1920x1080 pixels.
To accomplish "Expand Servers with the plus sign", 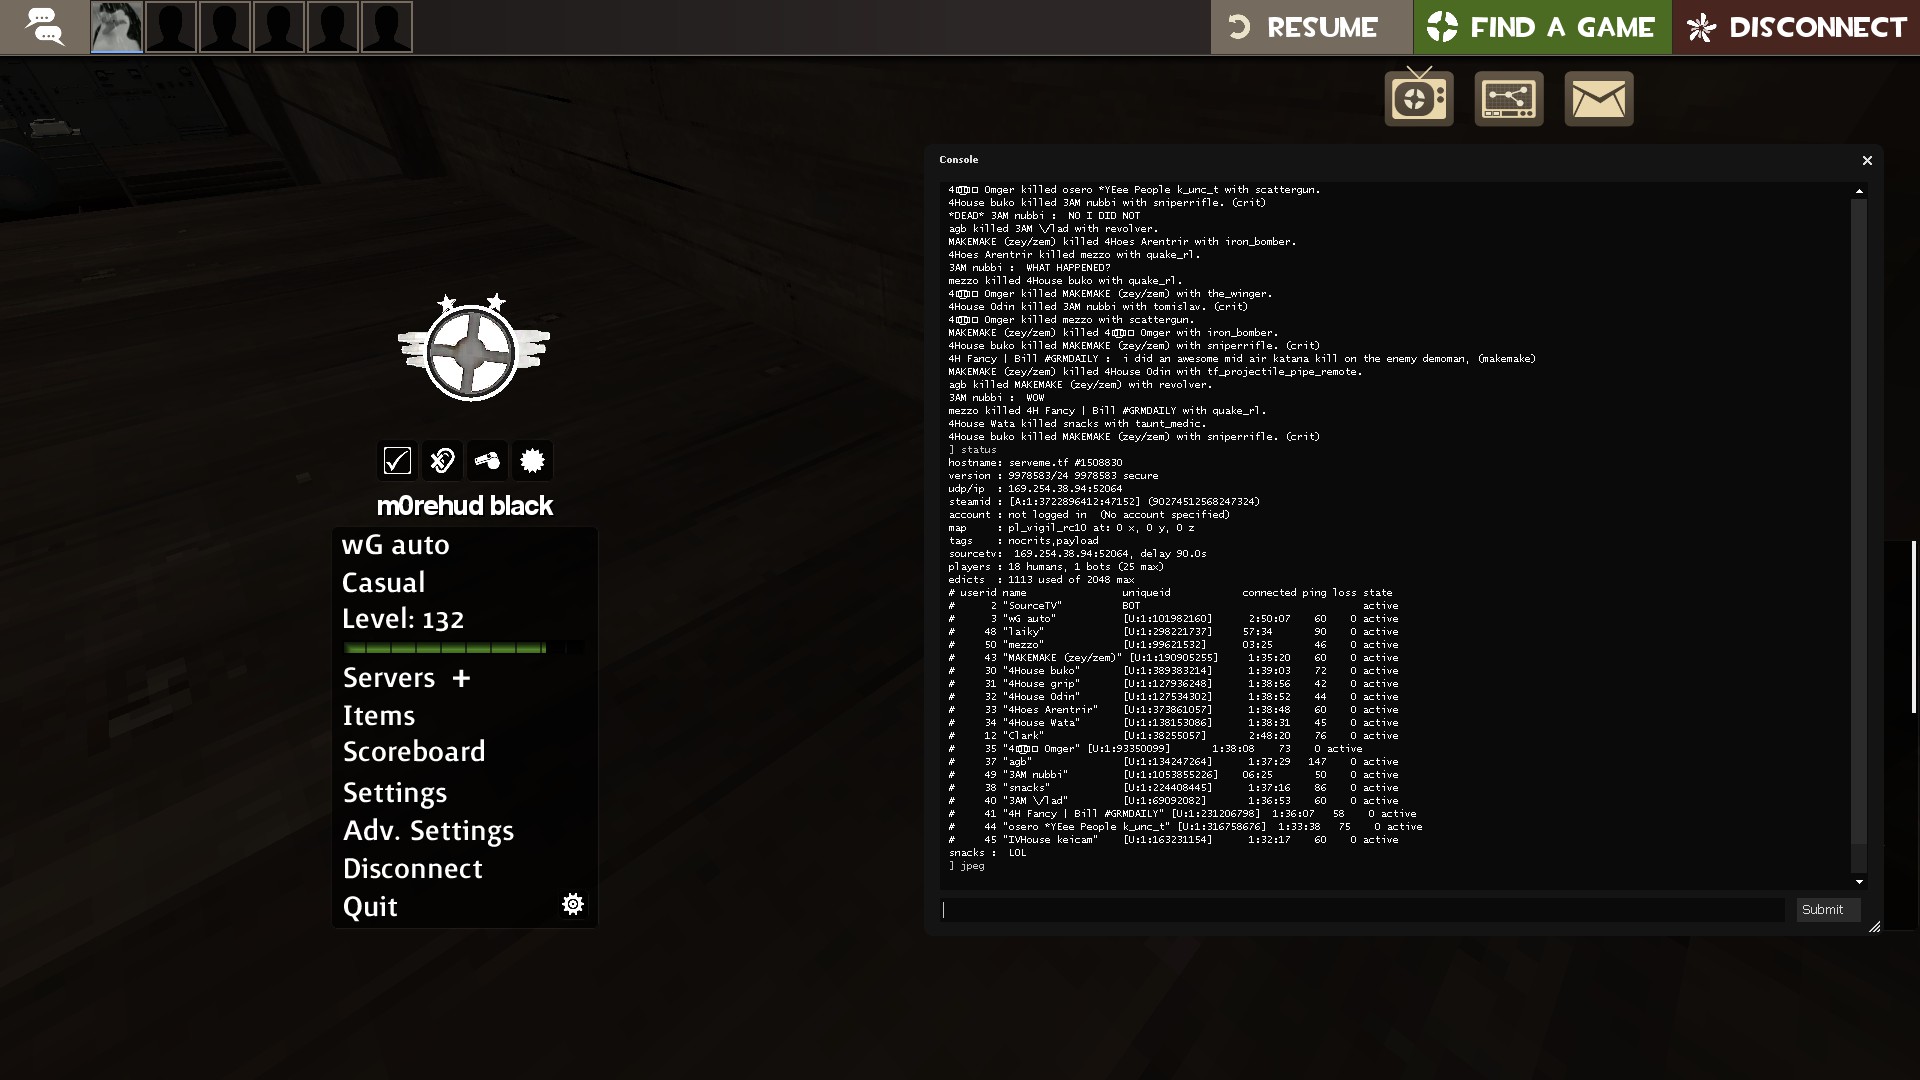I will 461,679.
